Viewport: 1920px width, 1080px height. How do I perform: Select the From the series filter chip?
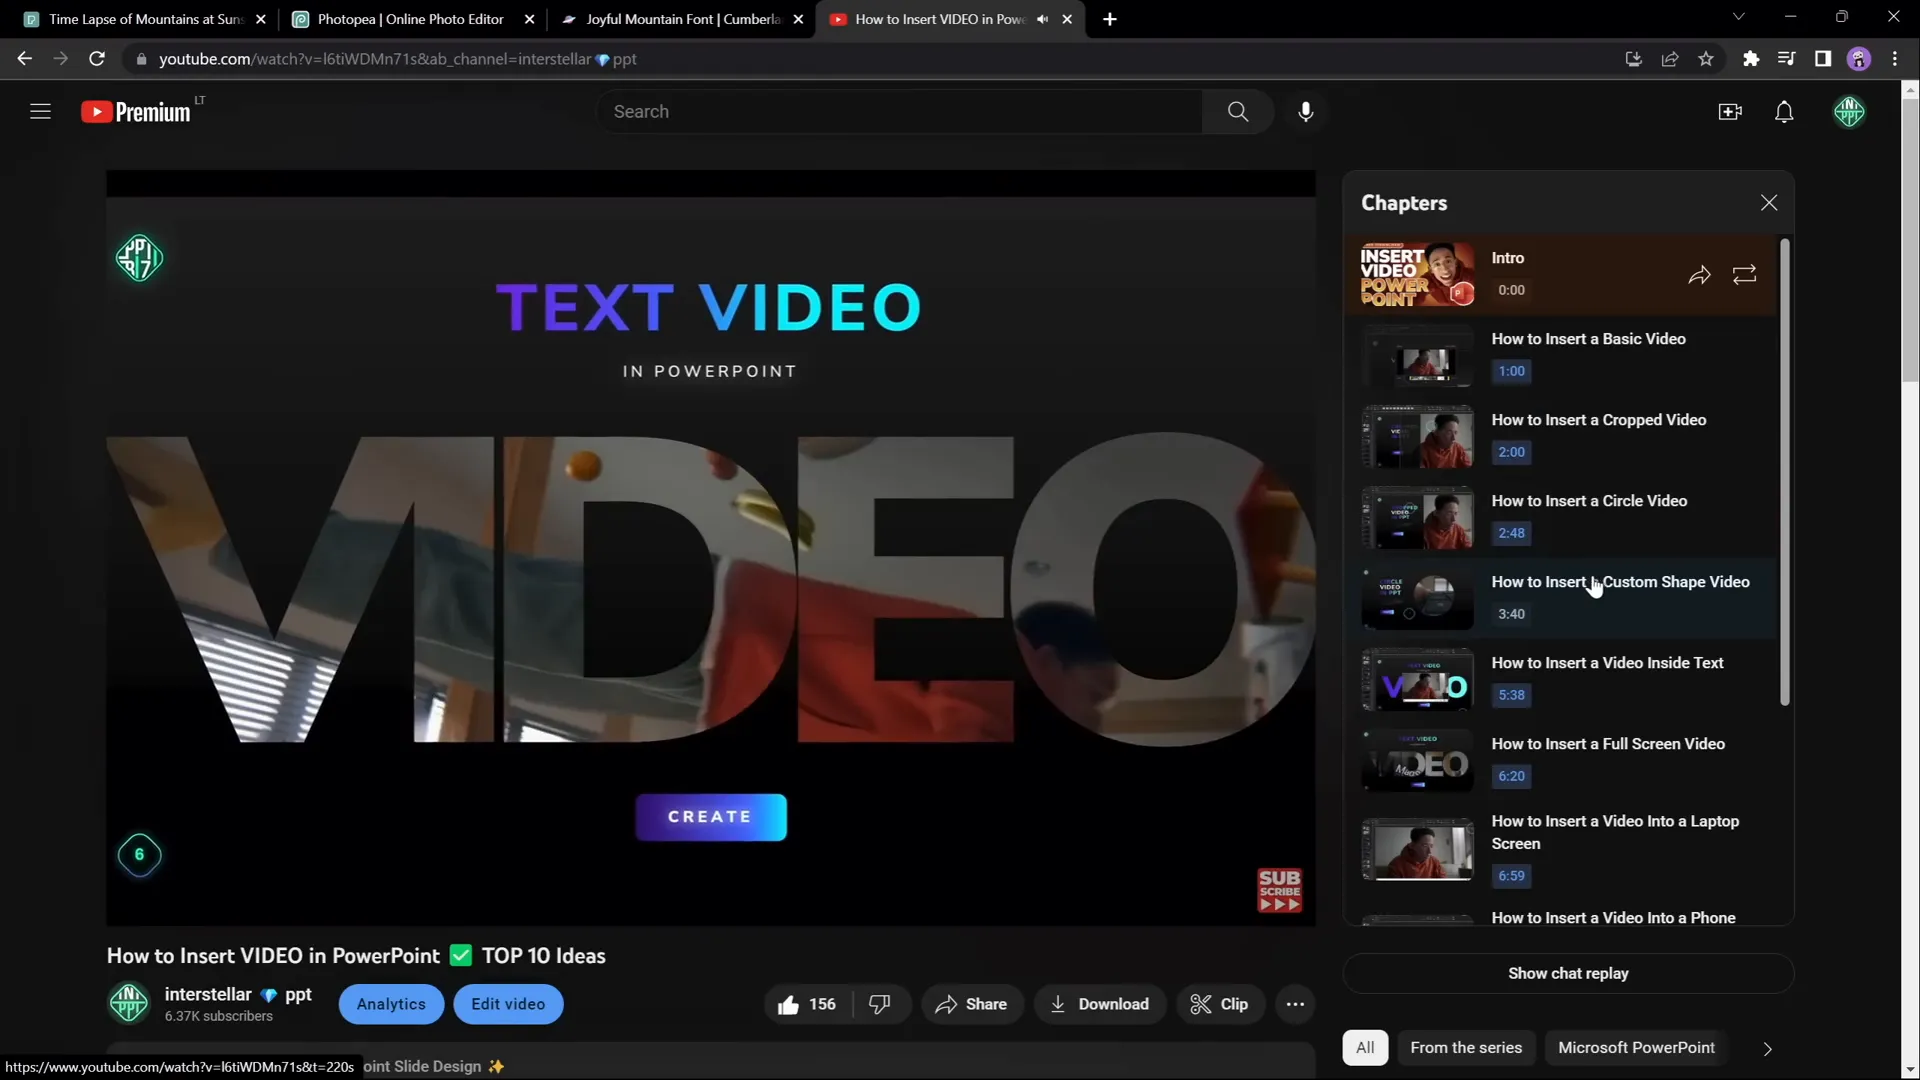(1466, 1047)
